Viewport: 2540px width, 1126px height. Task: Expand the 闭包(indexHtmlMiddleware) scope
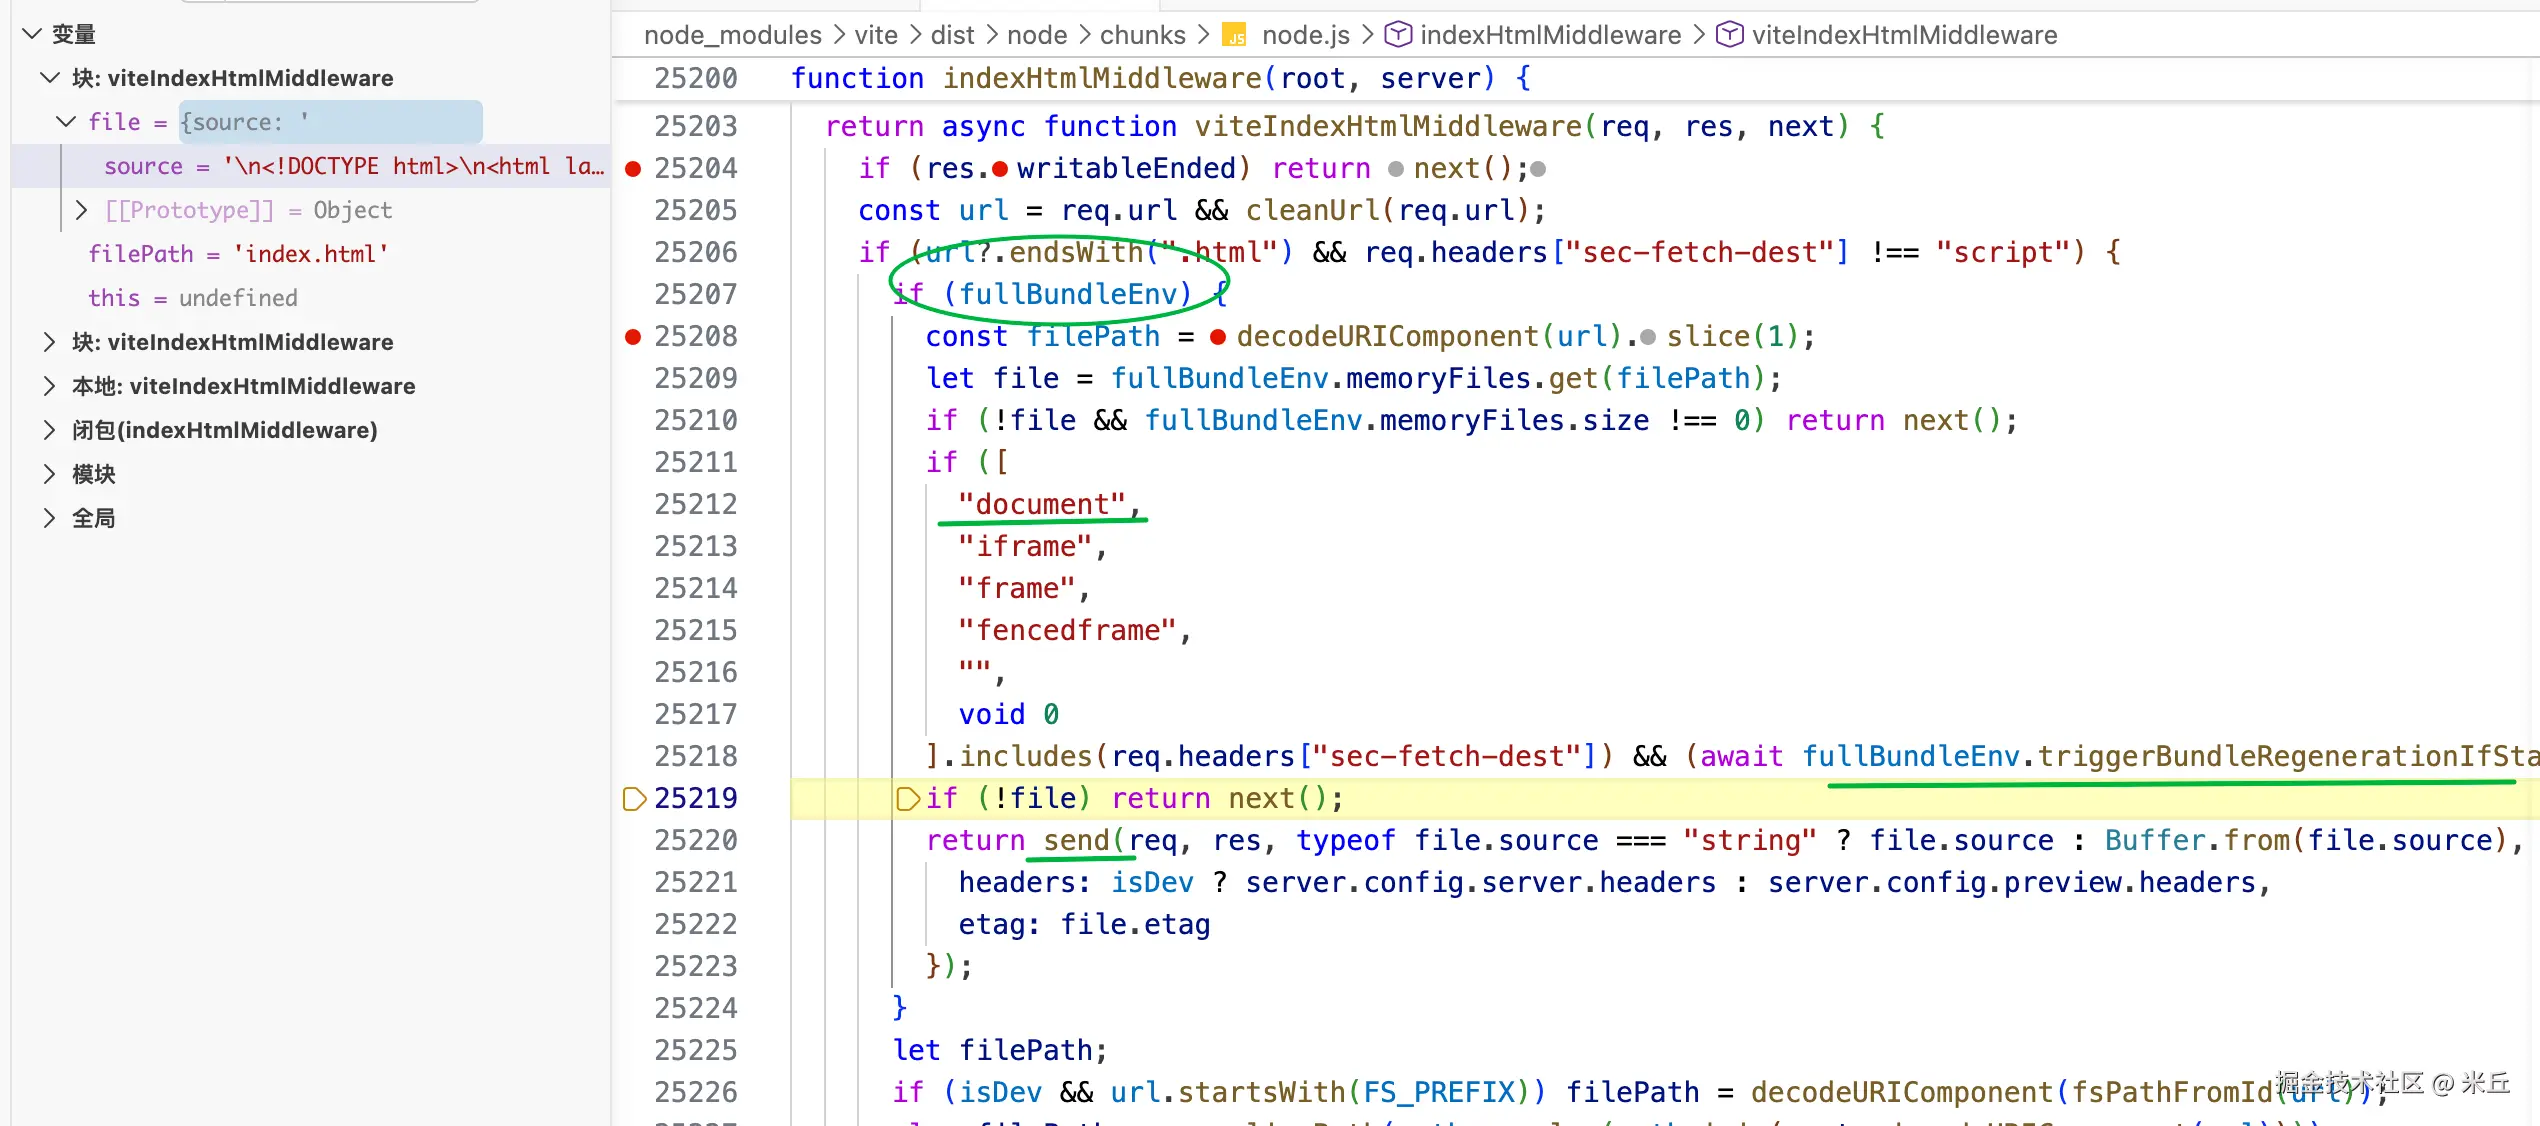(x=48, y=430)
